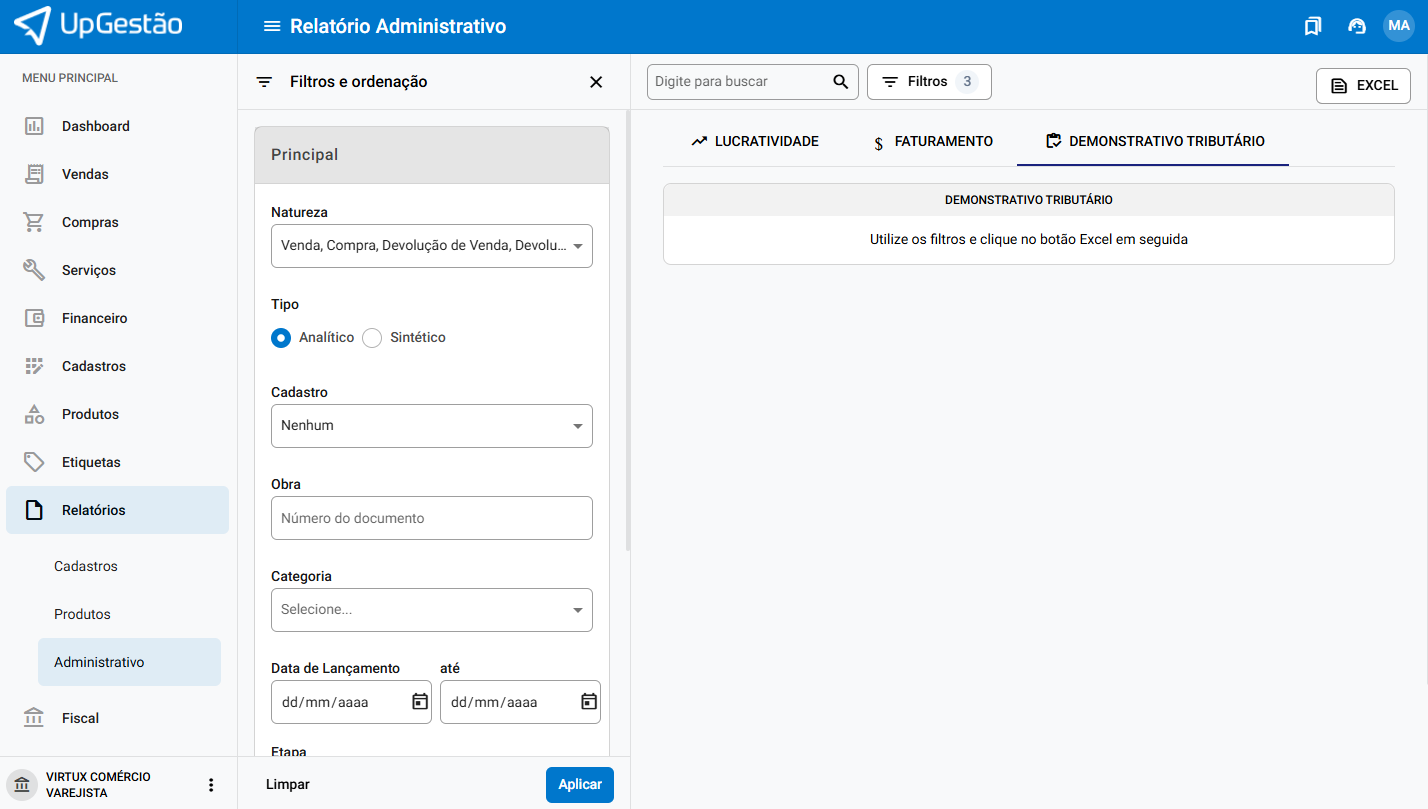Switch to the Faturamento tab
This screenshot has width=1428, height=809.
pyautogui.click(x=933, y=142)
